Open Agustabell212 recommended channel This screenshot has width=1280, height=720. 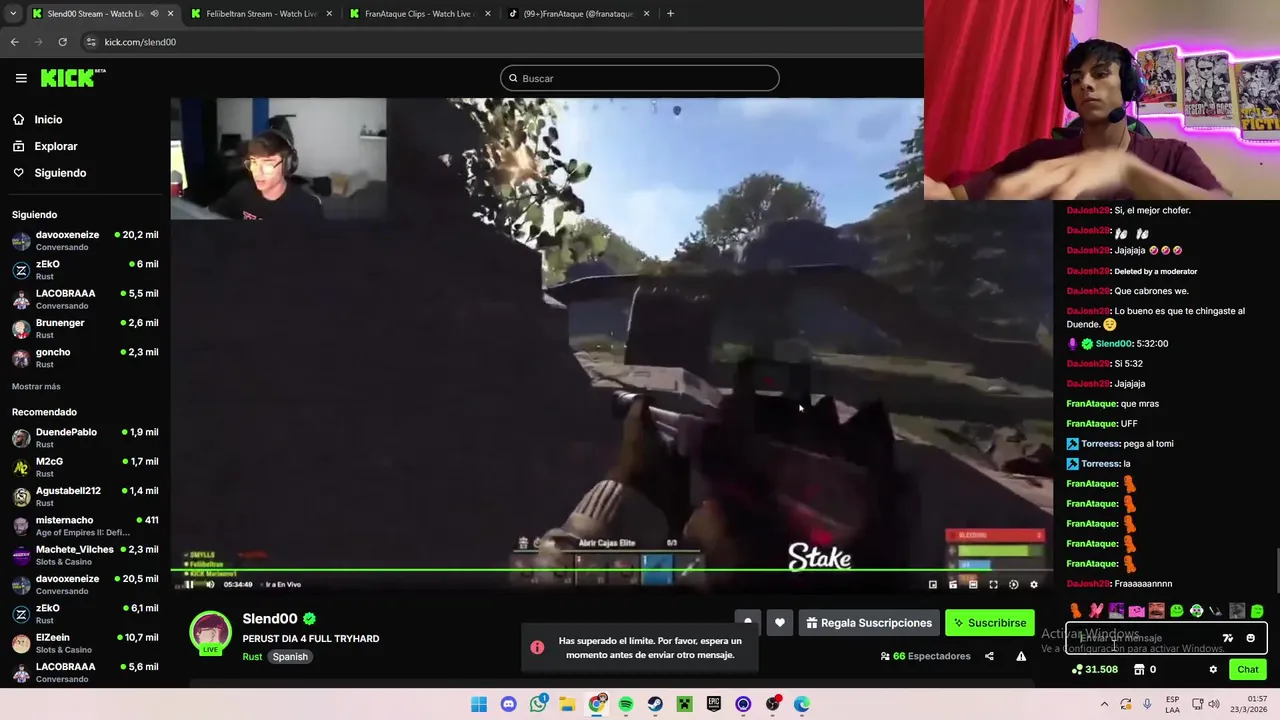pyautogui.click(x=85, y=496)
